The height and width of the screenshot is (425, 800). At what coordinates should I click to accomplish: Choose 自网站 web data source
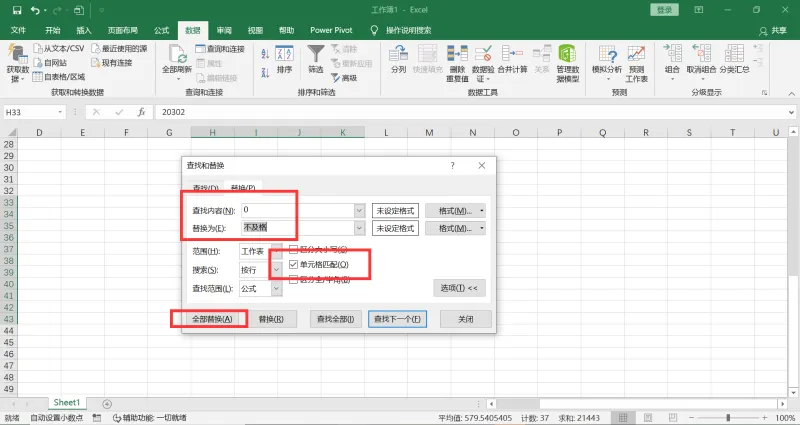pos(50,63)
